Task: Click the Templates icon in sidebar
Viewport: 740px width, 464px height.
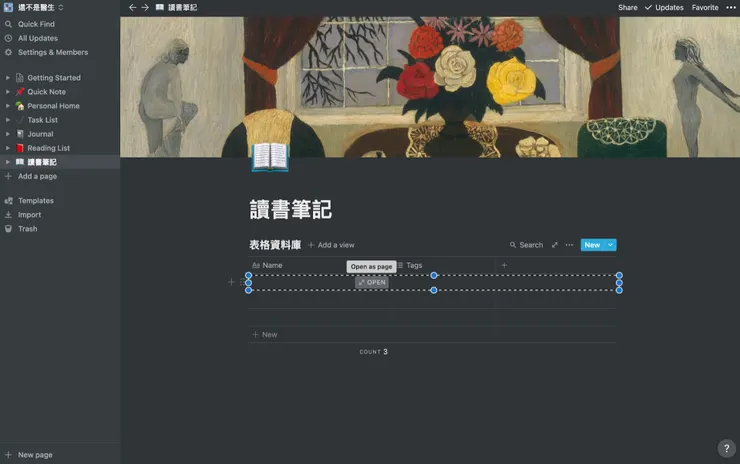Action: (8, 201)
